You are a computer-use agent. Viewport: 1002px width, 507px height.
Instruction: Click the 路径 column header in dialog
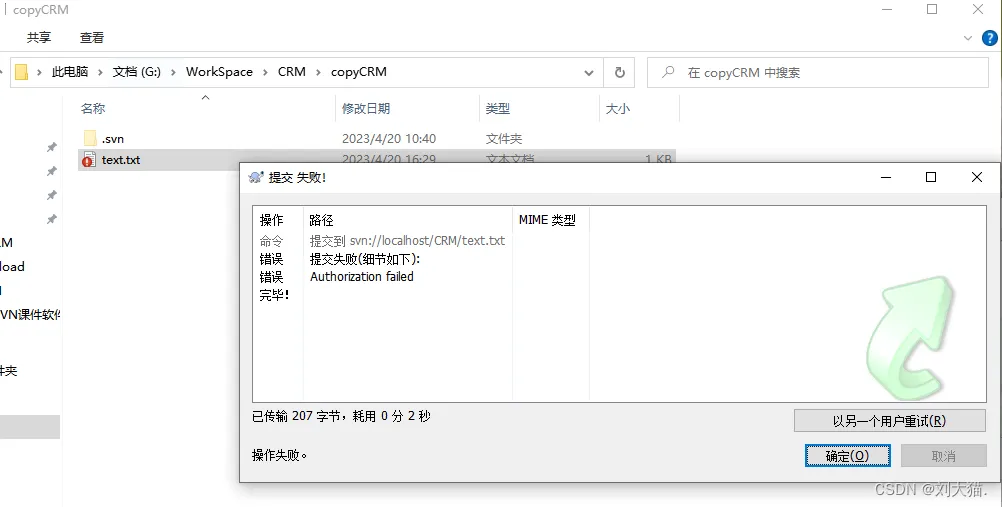click(x=321, y=220)
